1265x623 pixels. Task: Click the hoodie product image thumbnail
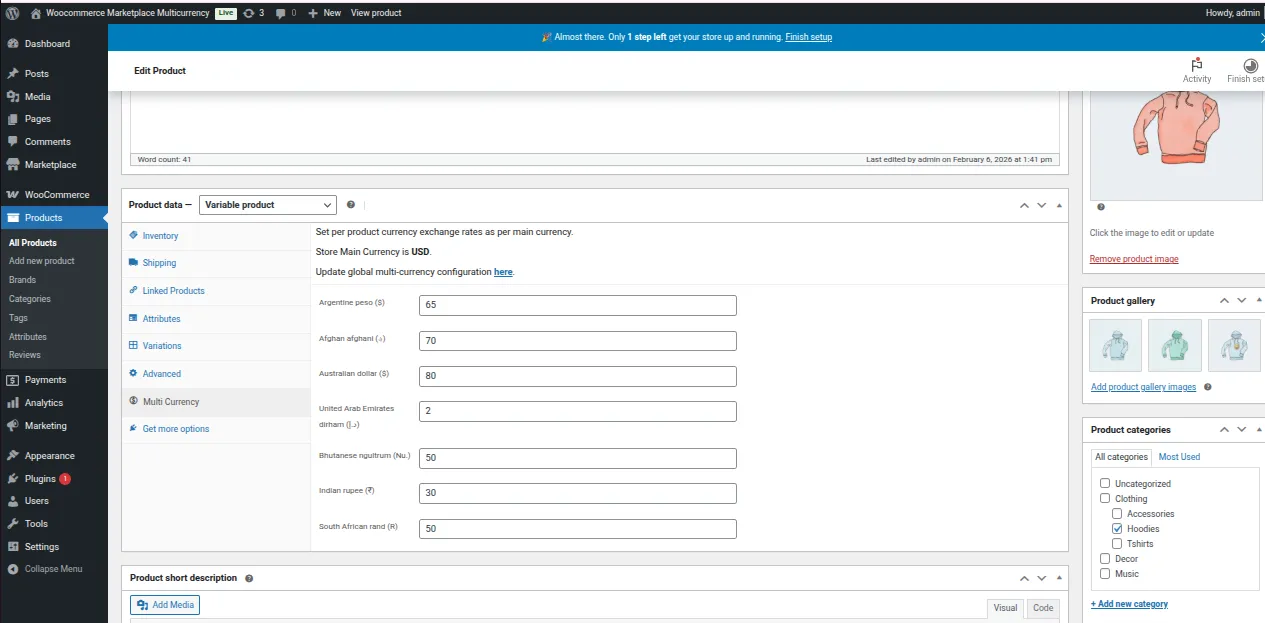(1176, 131)
